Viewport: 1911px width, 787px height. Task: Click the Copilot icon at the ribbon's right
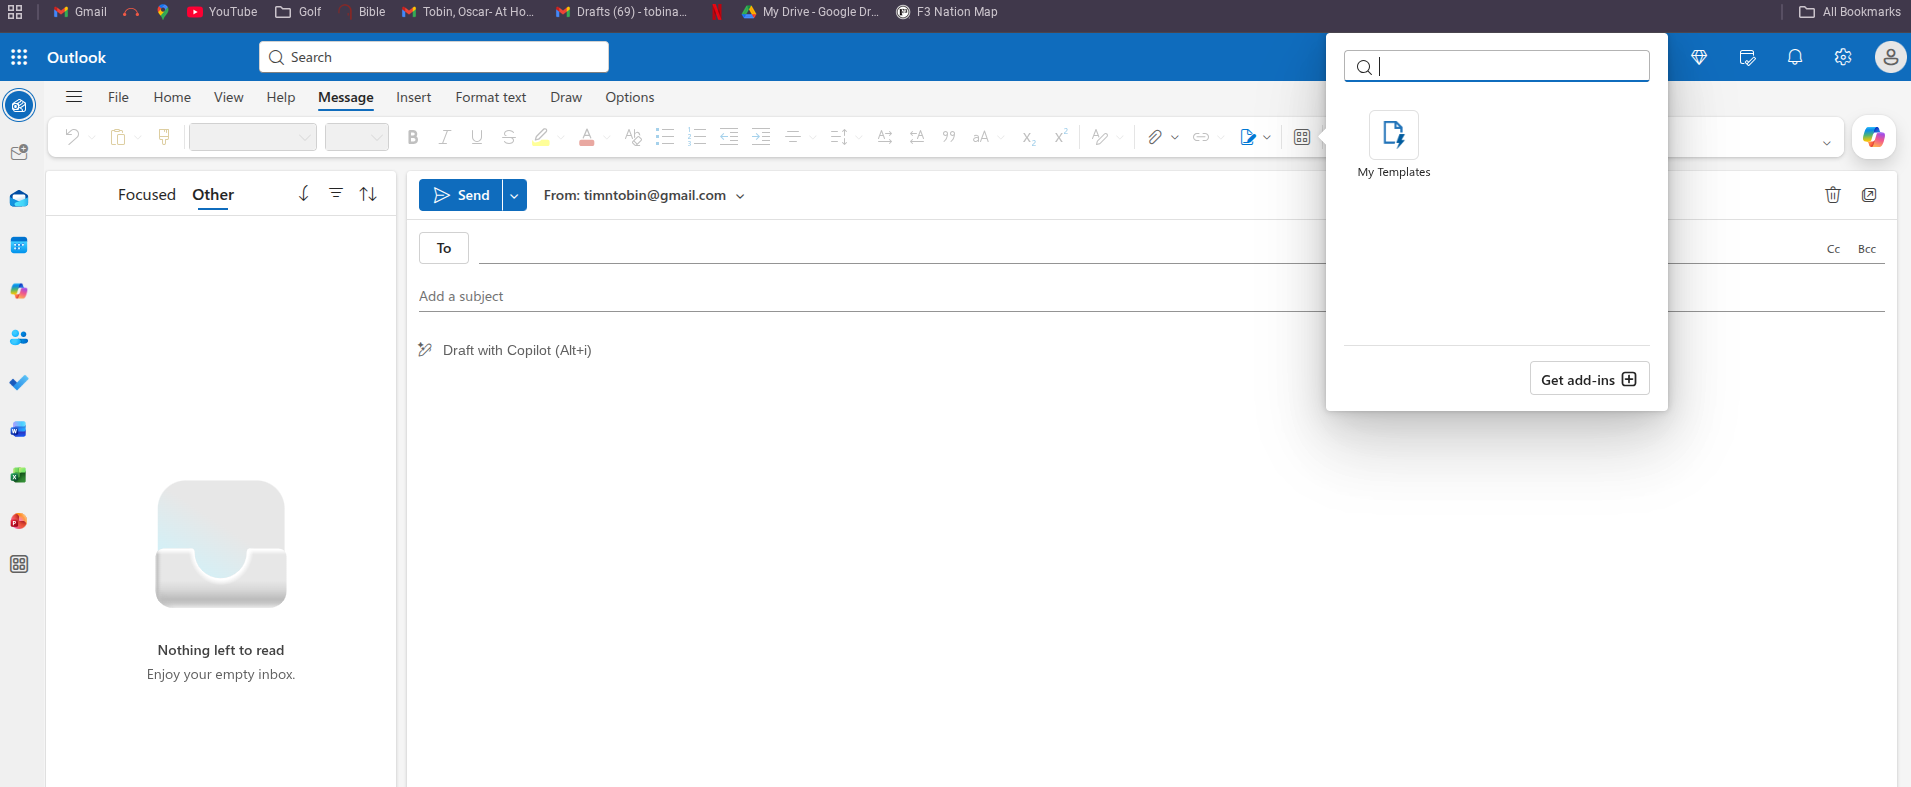1874,137
